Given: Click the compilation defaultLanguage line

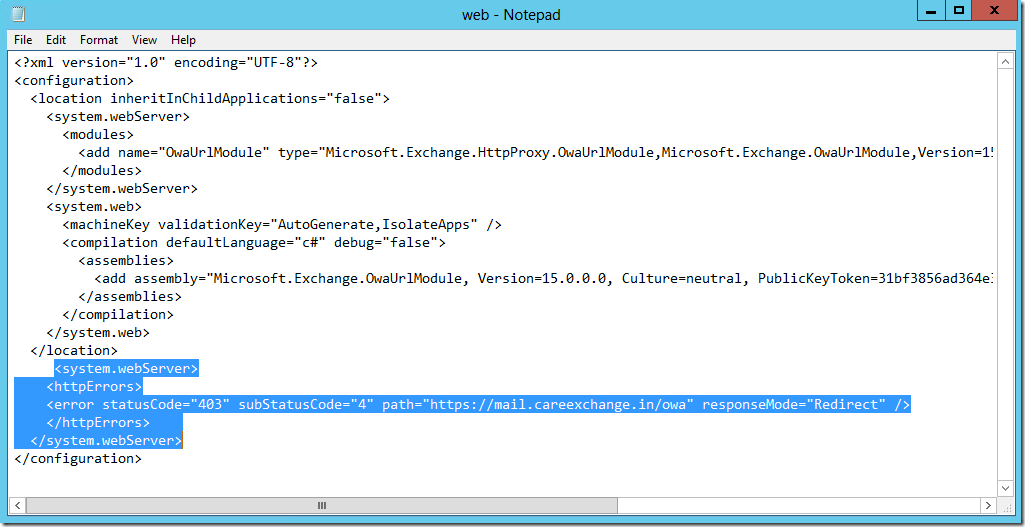Looking at the screenshot, I should [x=254, y=243].
